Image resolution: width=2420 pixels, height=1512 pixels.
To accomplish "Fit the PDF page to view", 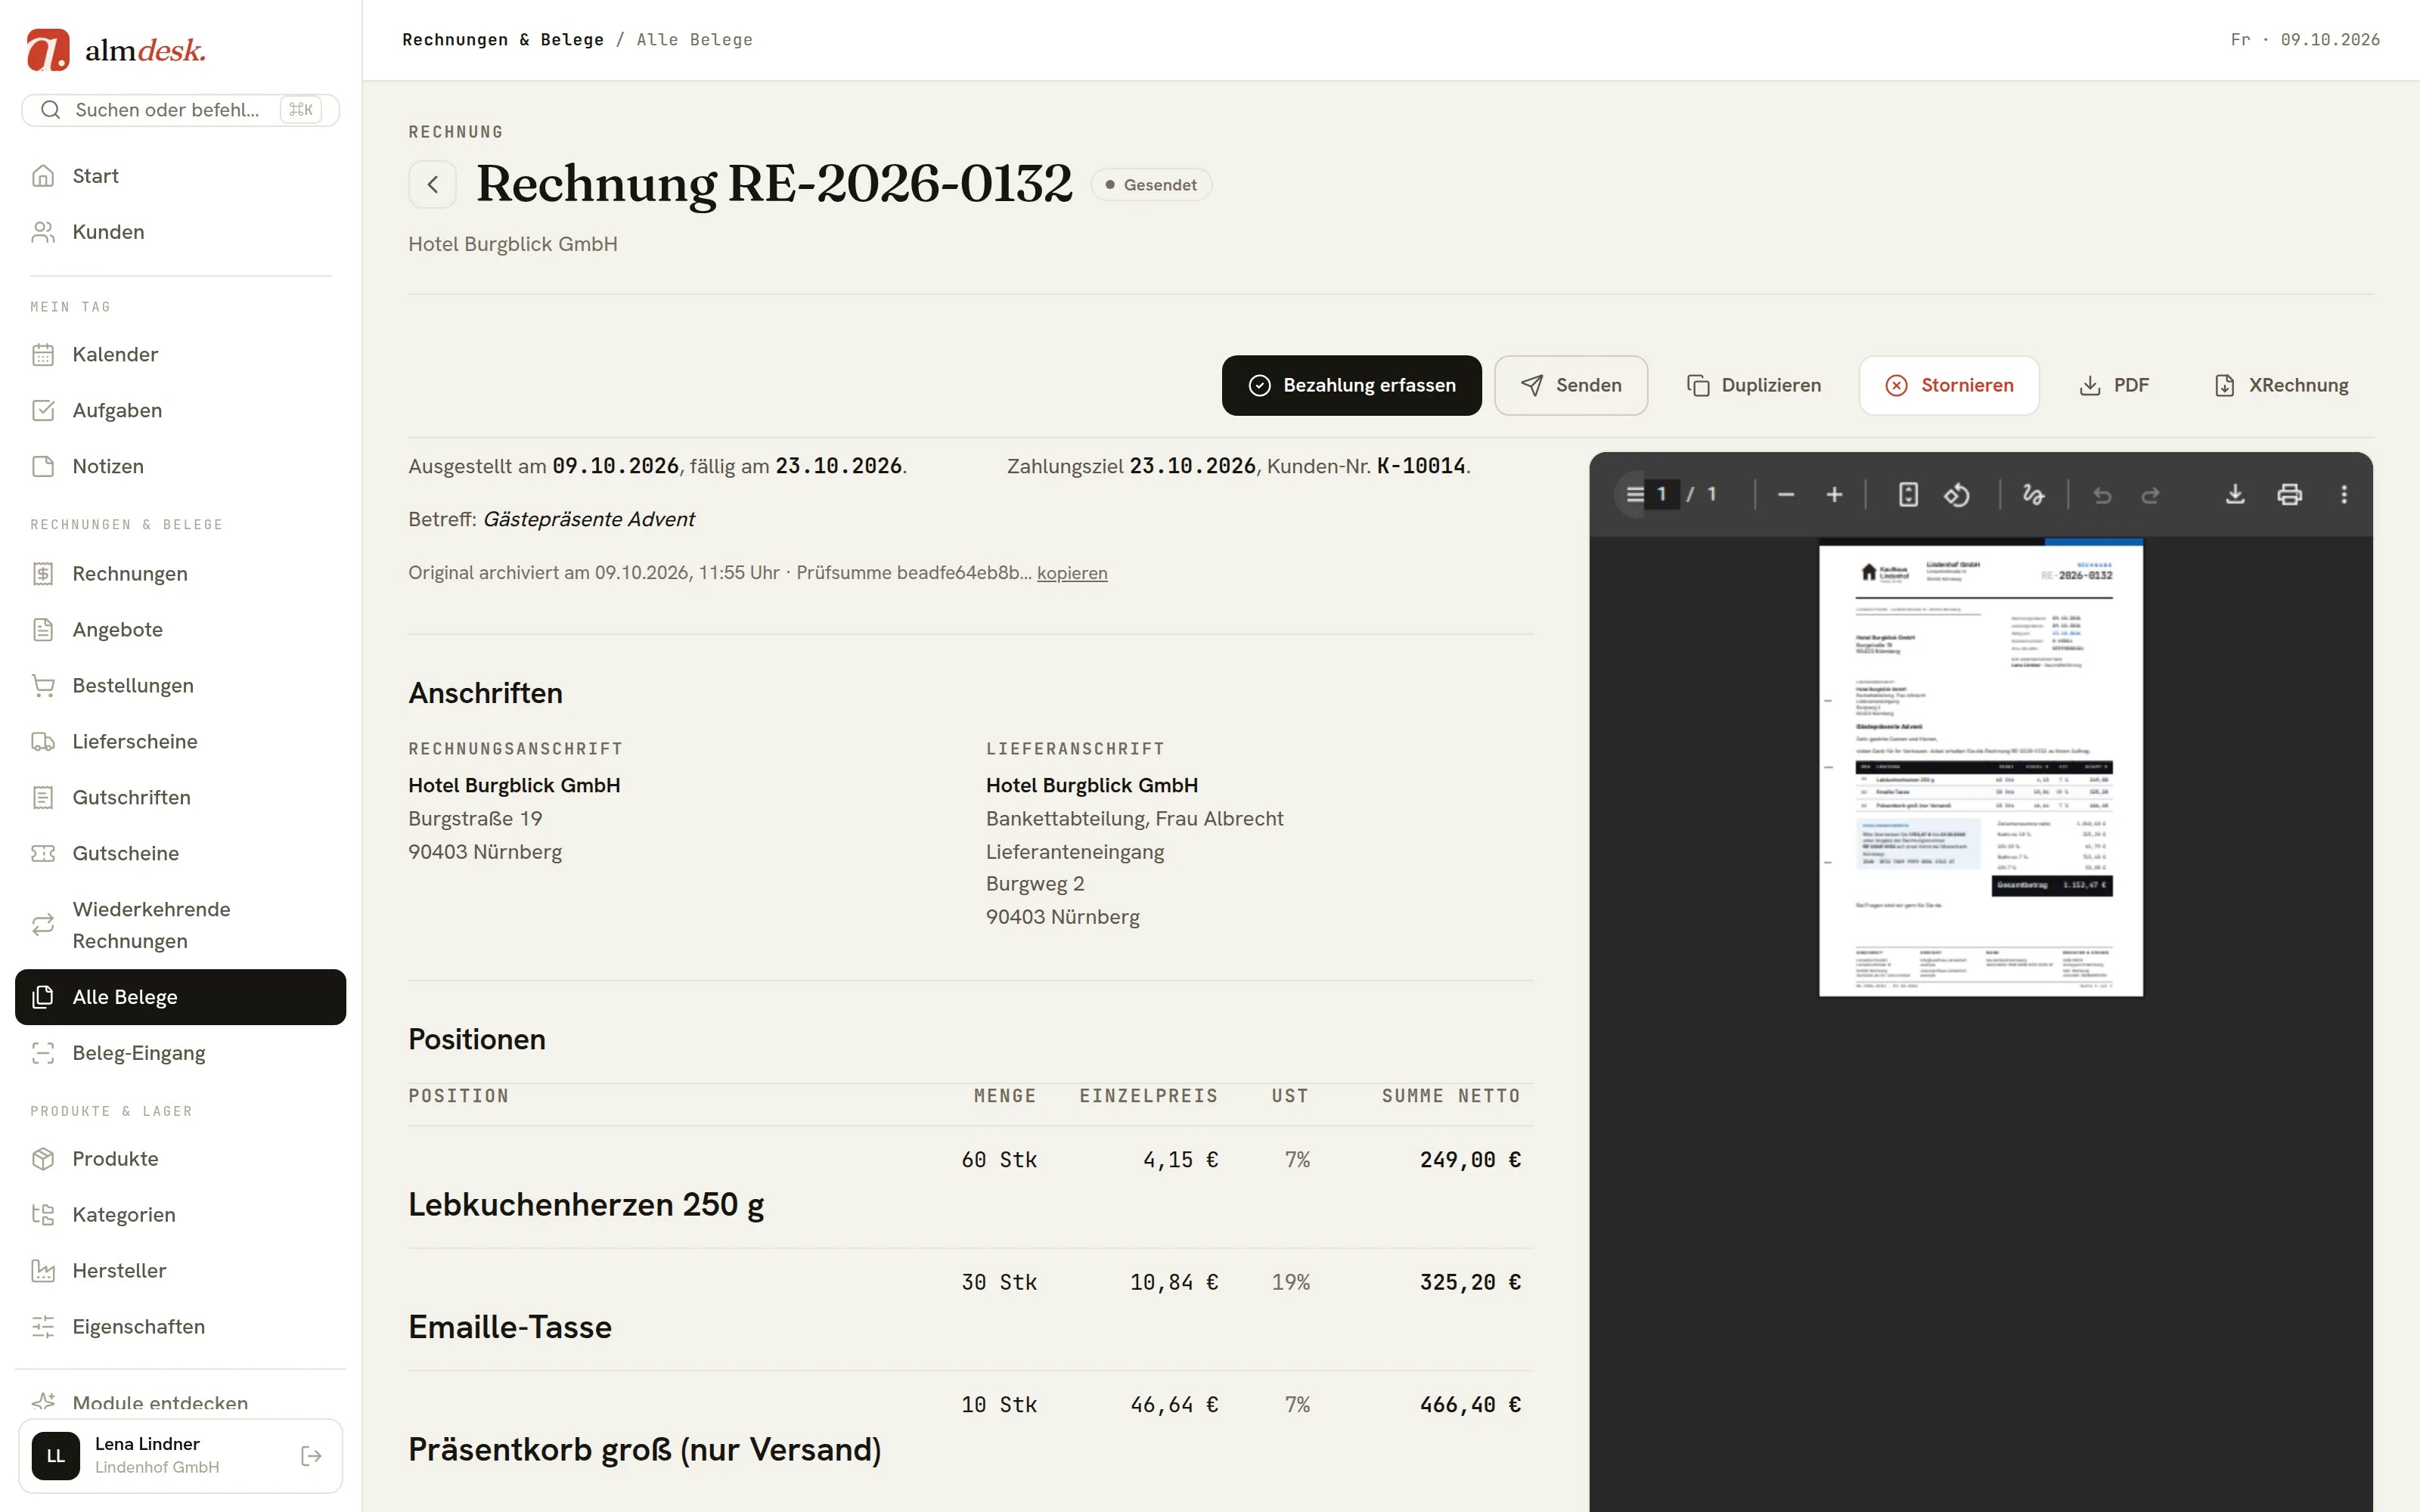I will click(1908, 494).
